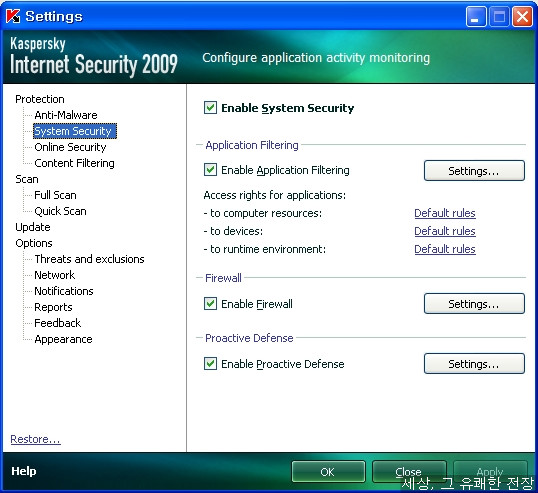Uncheck Enable Application Filtering
This screenshot has height=493, width=538.
coord(210,170)
